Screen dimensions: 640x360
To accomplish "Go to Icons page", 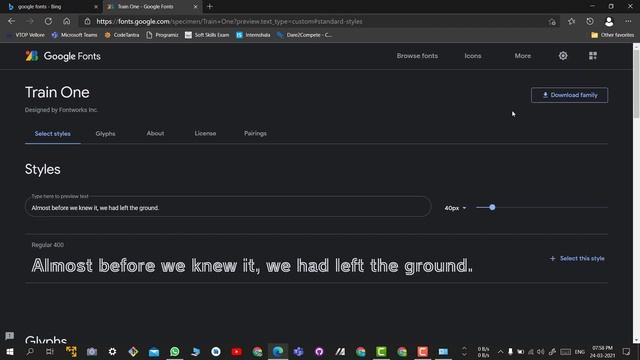I will 473,56.
